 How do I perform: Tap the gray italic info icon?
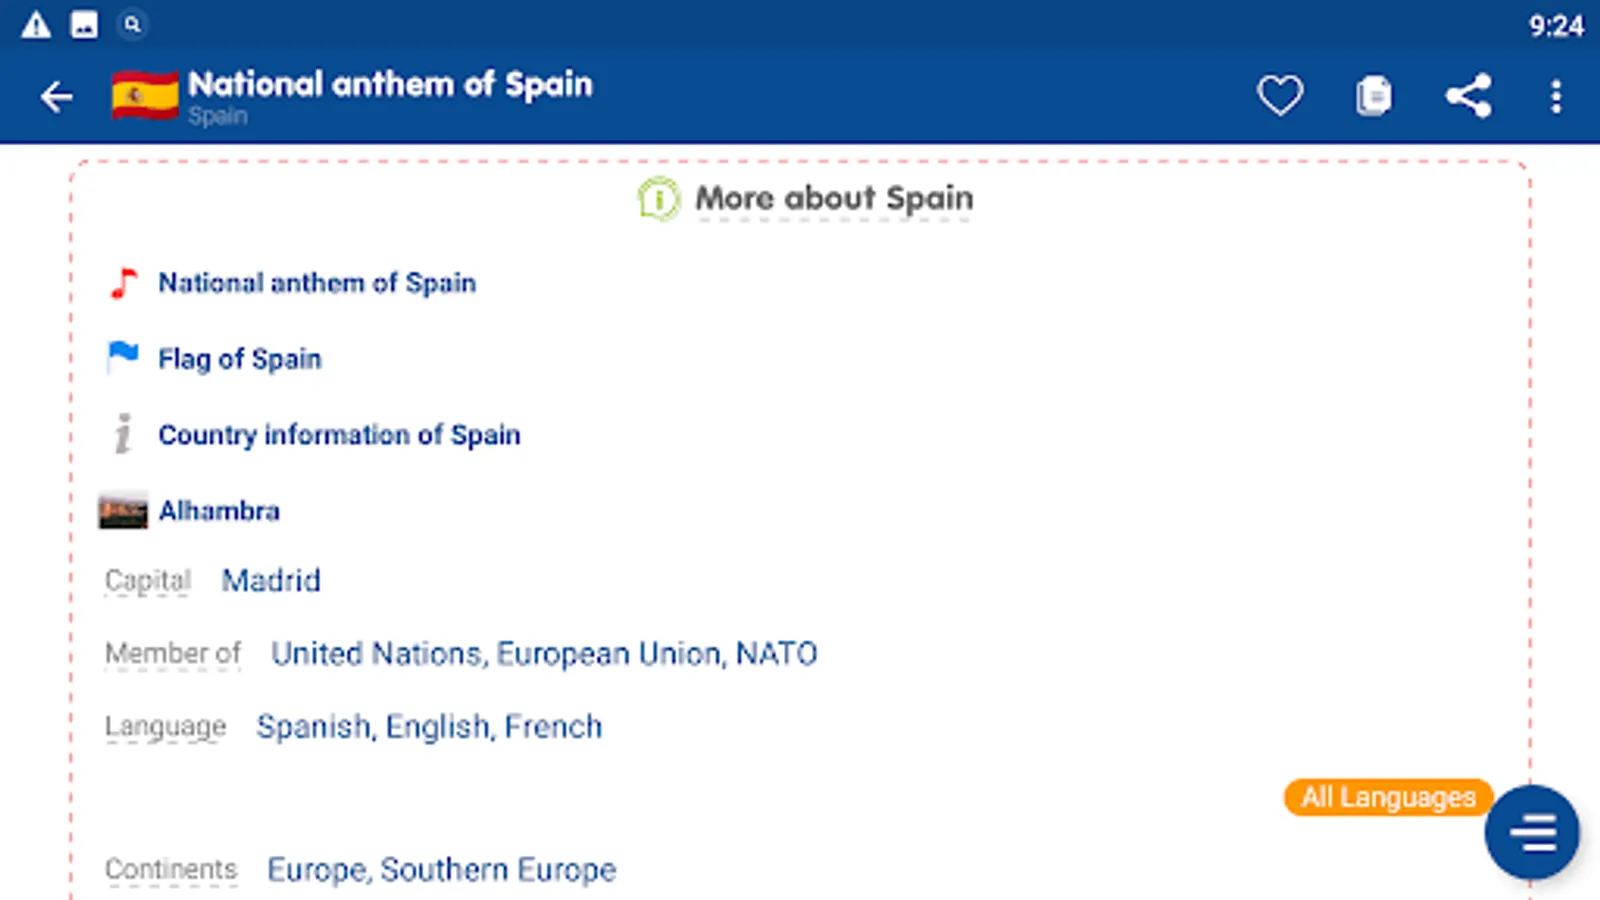pos(123,434)
